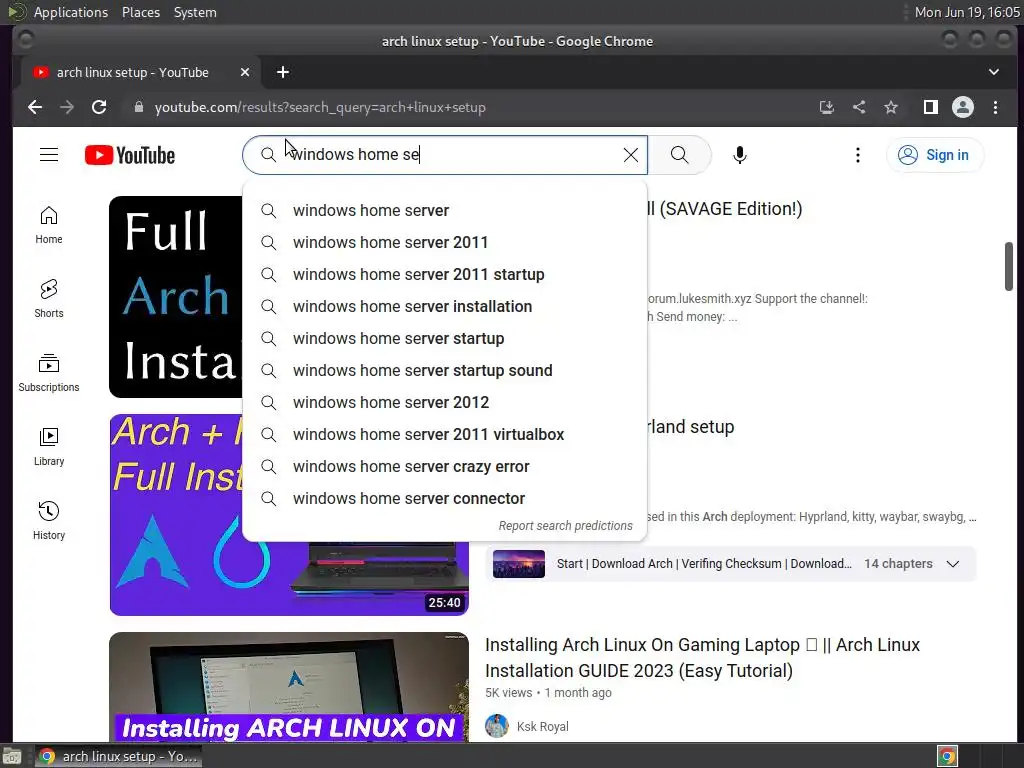Screen dimensions: 1024x768
Task: Click install app icon in address bar
Action: (827, 107)
